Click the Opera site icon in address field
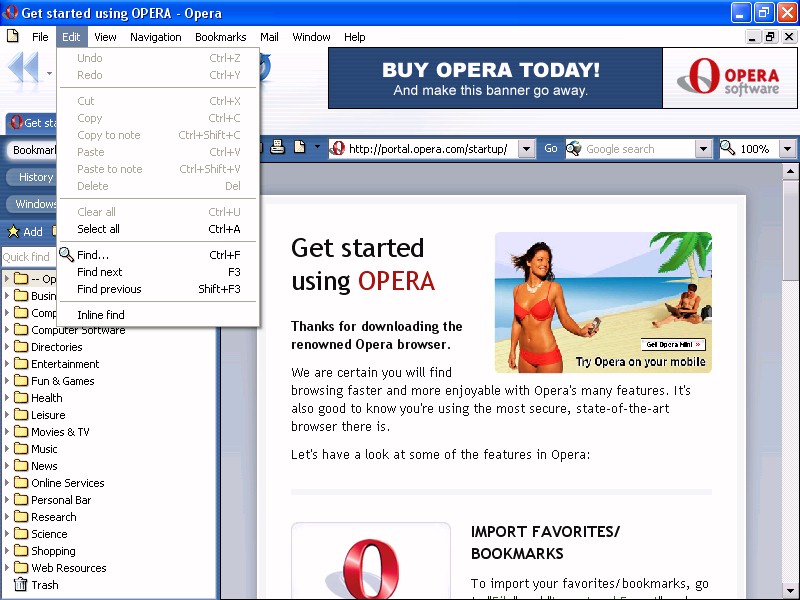Viewport: 800px width, 600px height. (x=338, y=148)
